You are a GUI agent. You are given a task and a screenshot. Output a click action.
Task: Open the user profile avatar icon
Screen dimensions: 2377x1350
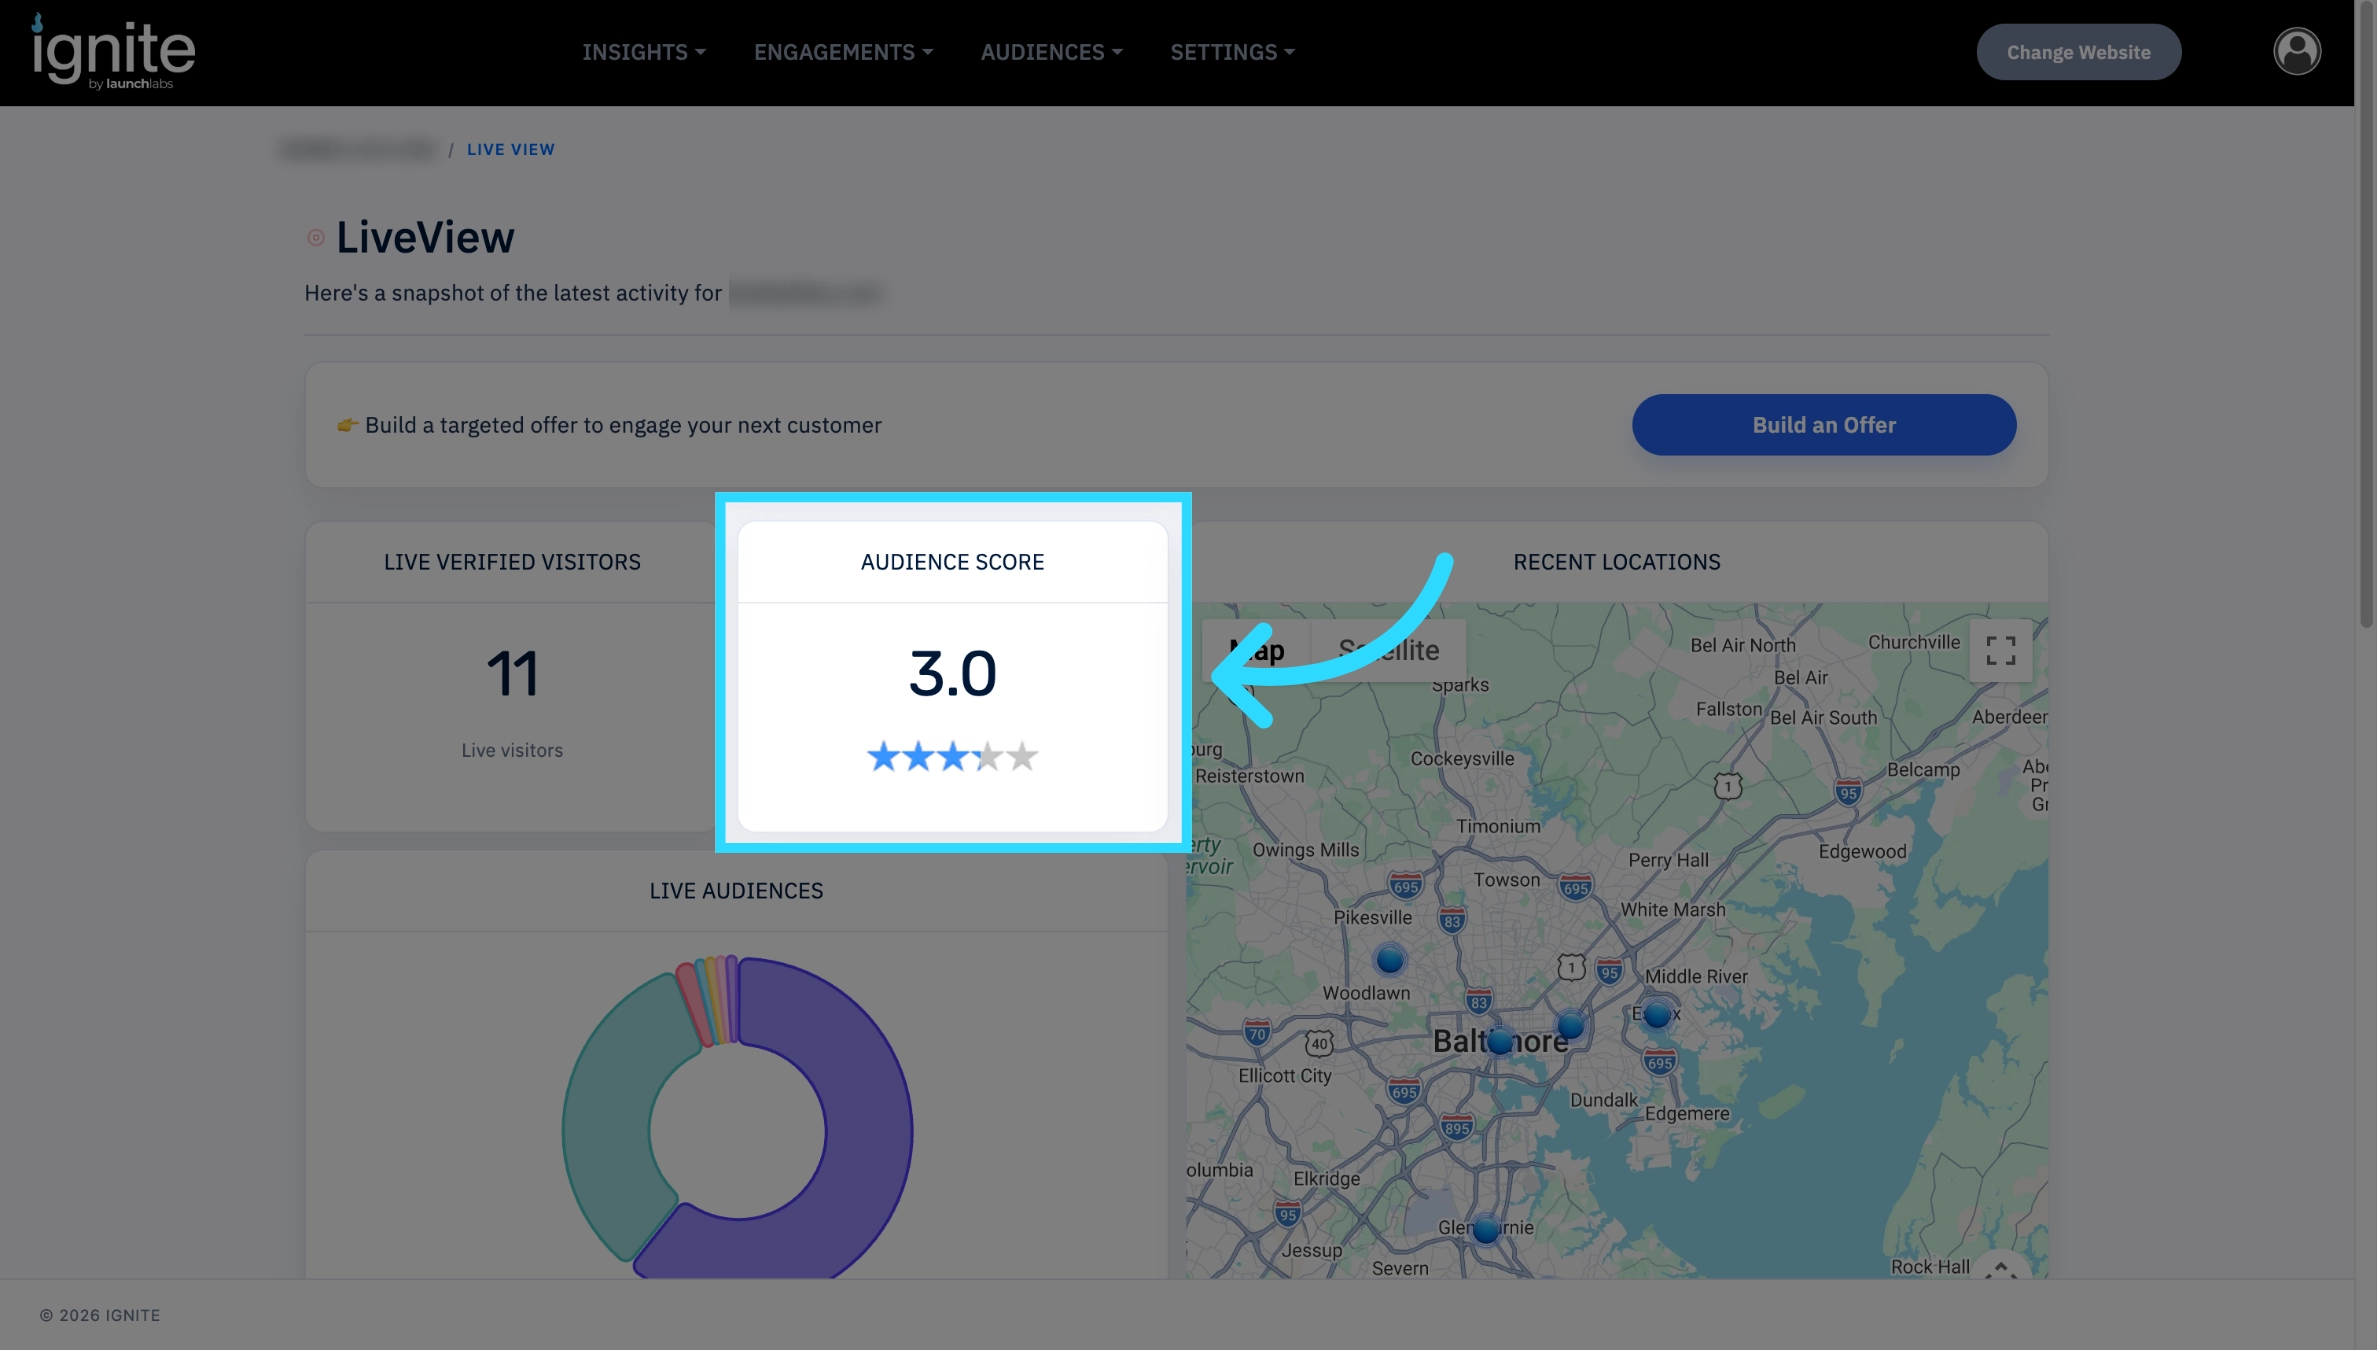[2296, 51]
